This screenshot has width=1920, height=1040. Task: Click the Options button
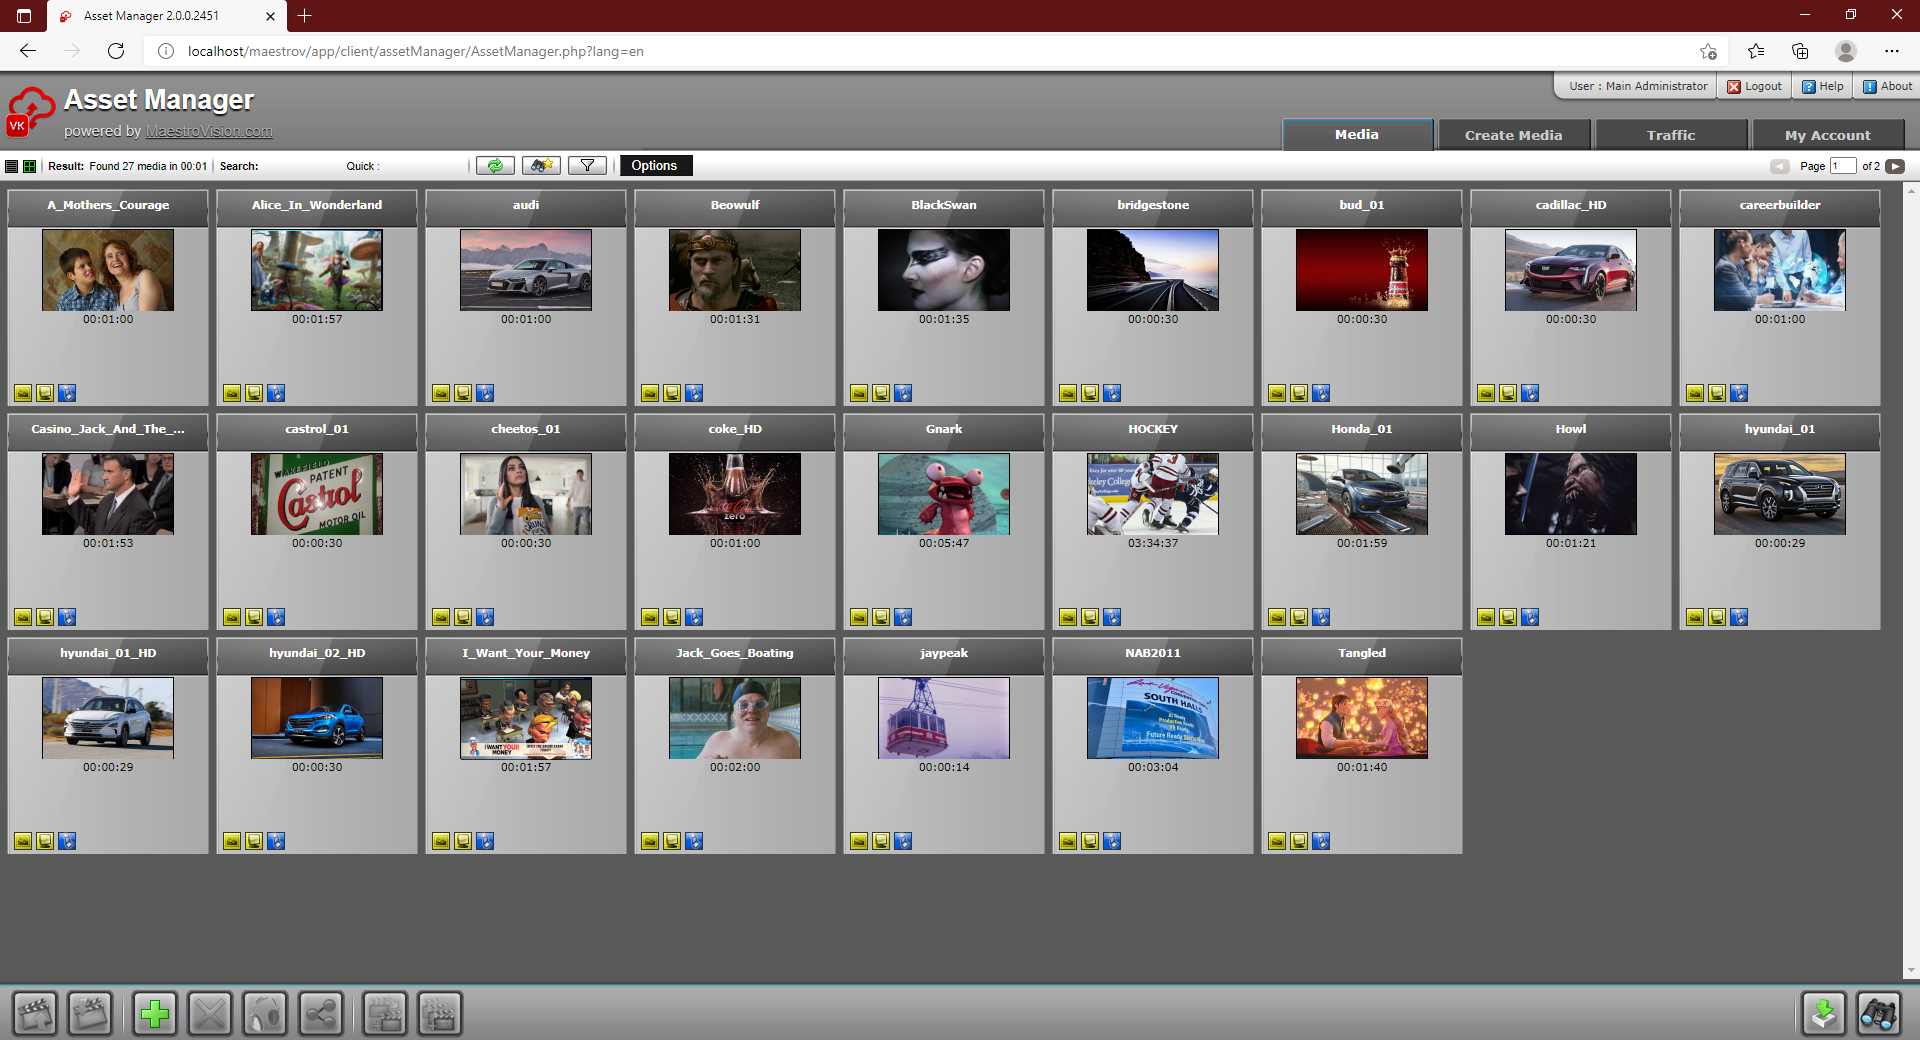(655, 166)
